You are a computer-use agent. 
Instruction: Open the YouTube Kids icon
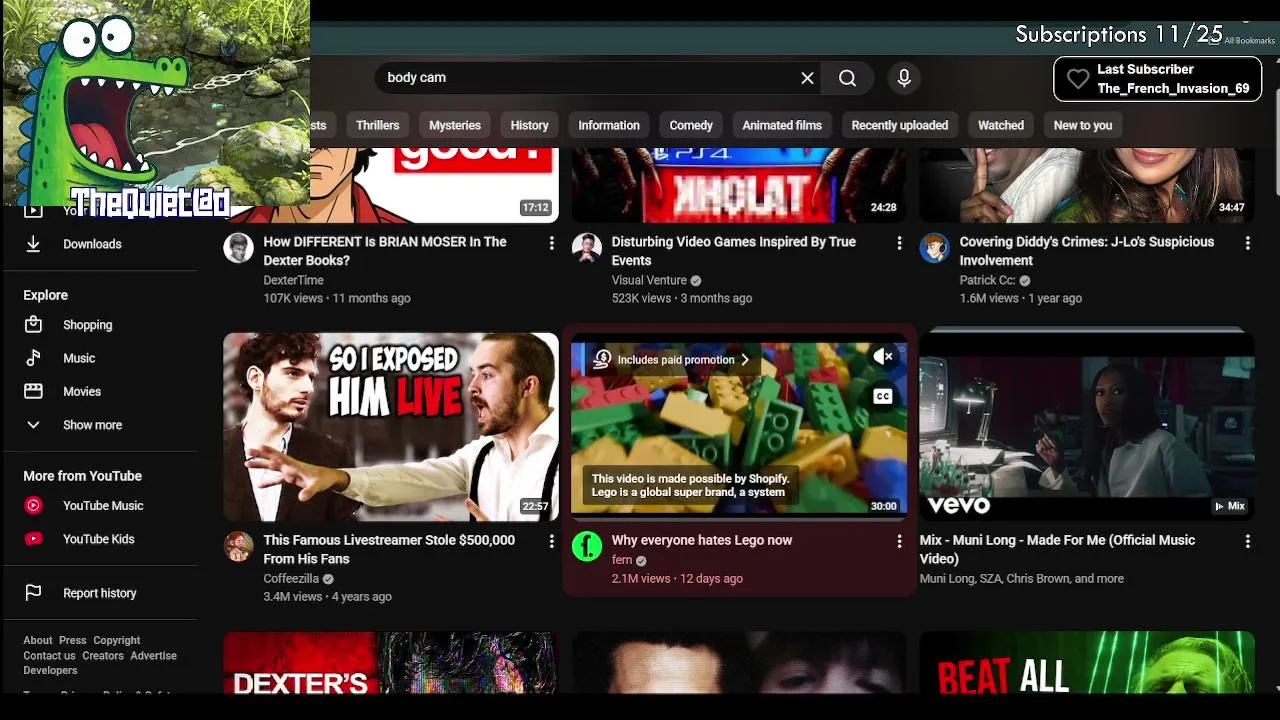[33, 539]
